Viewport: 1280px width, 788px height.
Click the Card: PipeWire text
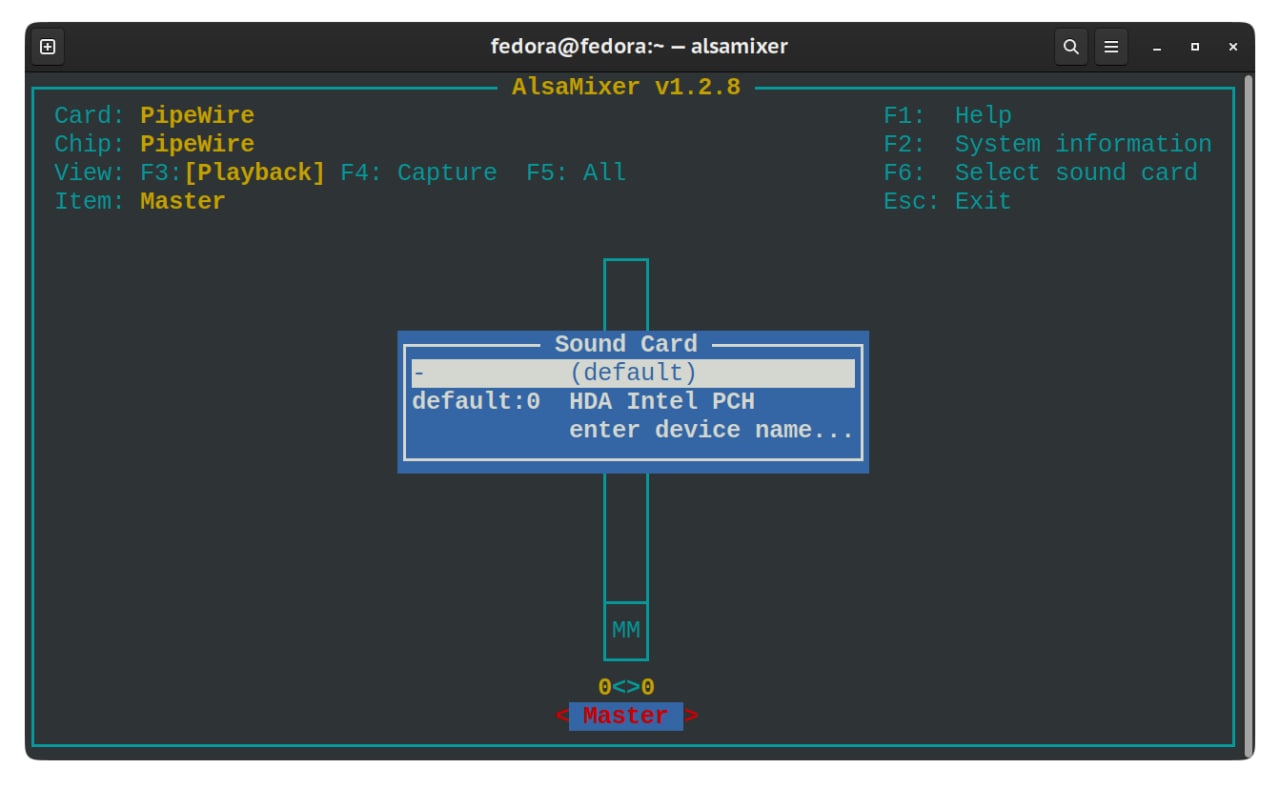pos(155,116)
